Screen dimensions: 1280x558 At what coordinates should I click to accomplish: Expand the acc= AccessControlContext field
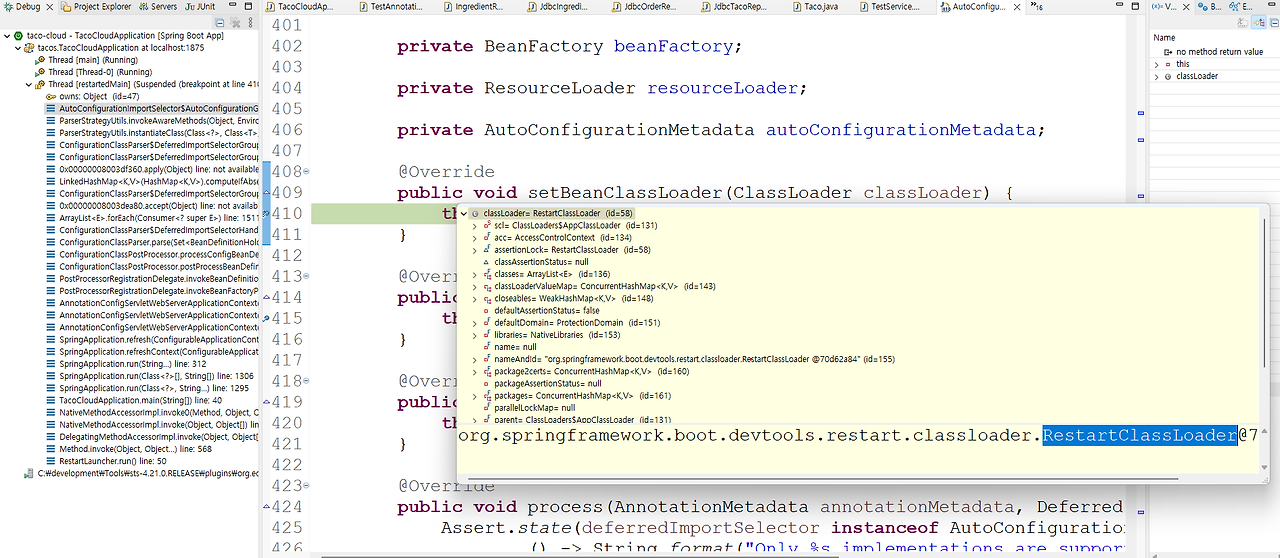pos(475,237)
